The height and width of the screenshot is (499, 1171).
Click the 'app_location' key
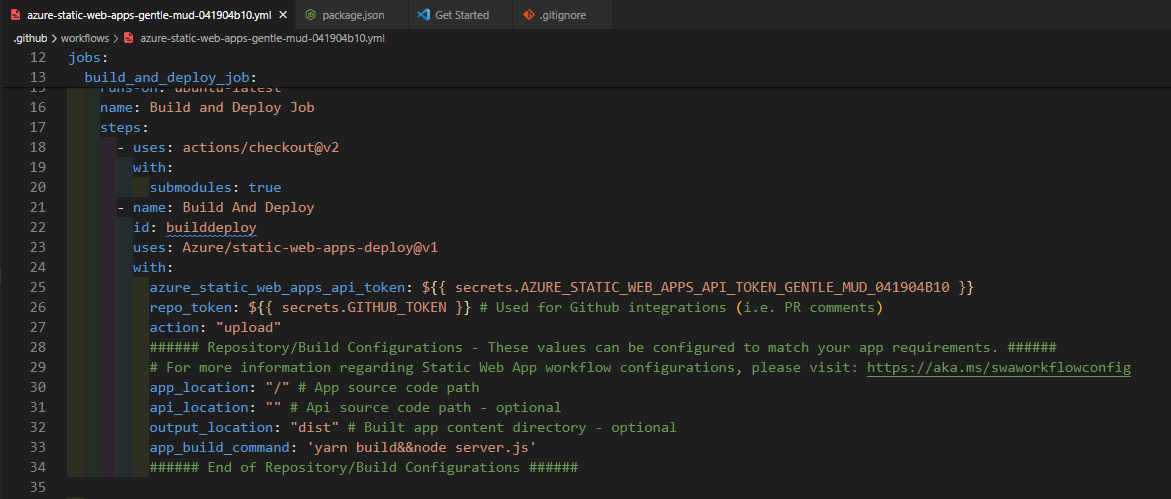tap(199, 388)
